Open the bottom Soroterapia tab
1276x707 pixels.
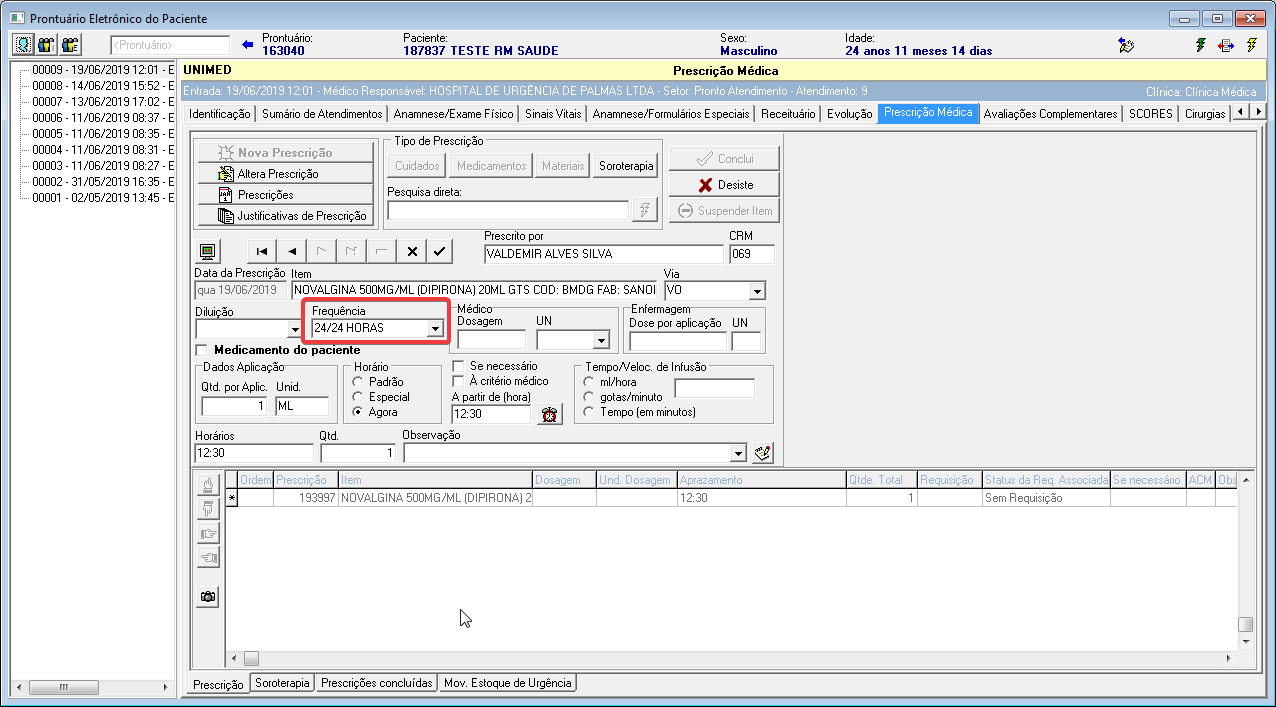click(283, 683)
